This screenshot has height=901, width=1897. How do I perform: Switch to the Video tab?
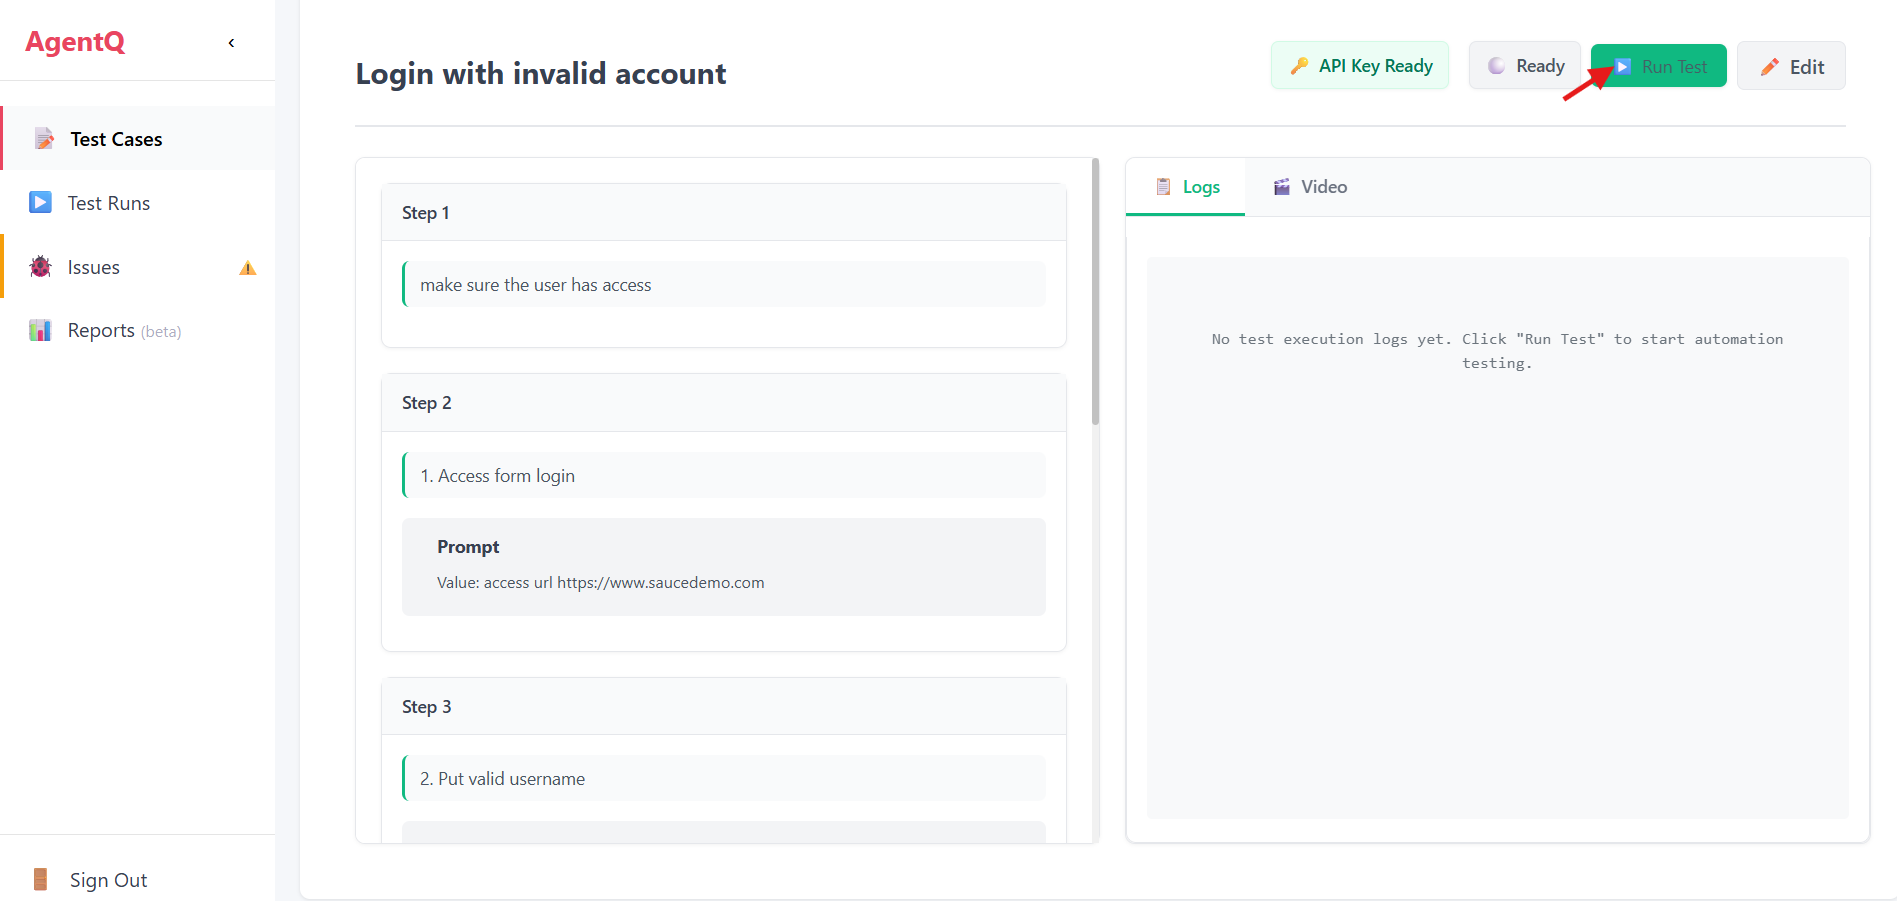(1310, 187)
